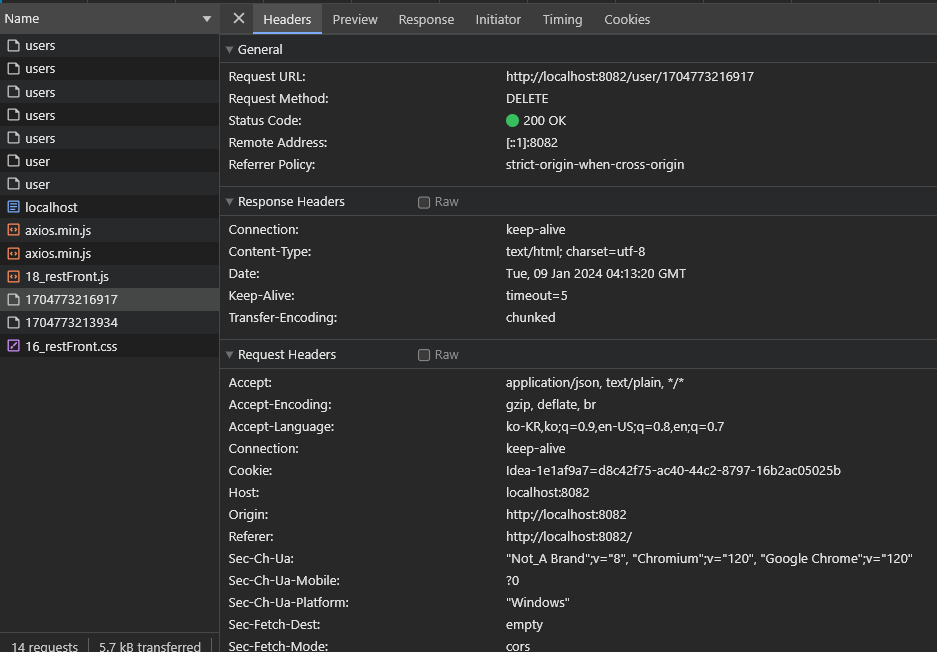Select the 16_restFront.css request
This screenshot has width=937, height=652.
(109, 346)
